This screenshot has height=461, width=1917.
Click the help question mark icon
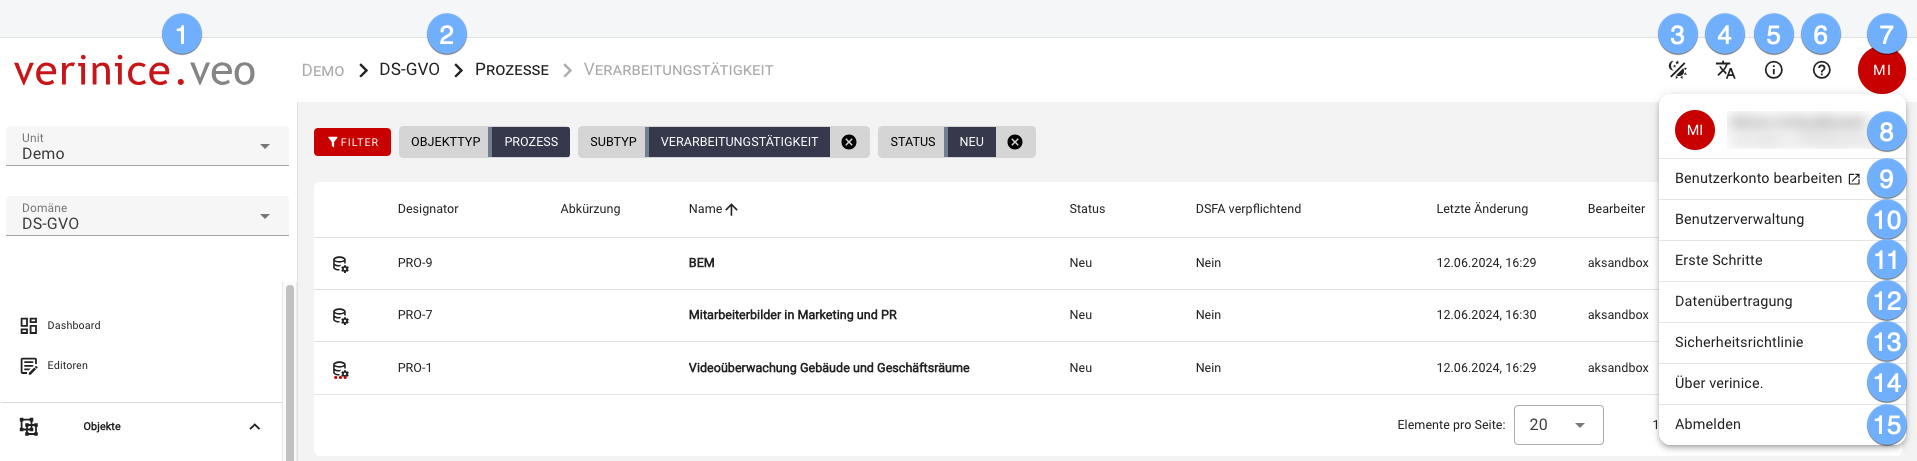pyautogui.click(x=1821, y=70)
